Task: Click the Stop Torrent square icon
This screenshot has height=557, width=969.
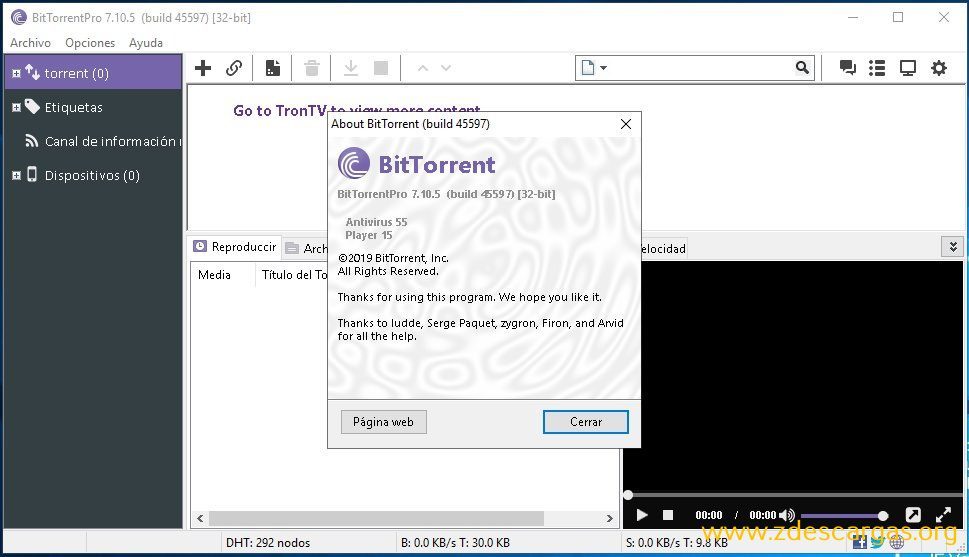Action: [381, 68]
